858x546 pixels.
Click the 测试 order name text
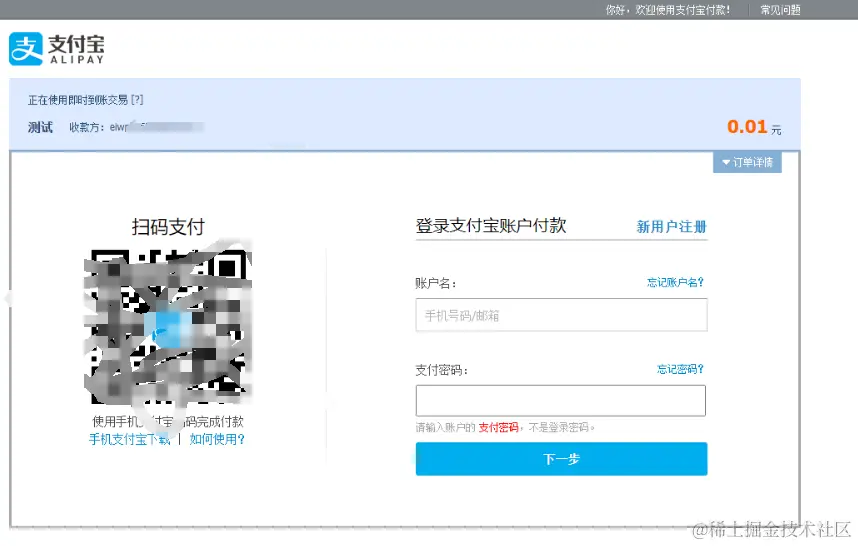(x=40, y=127)
